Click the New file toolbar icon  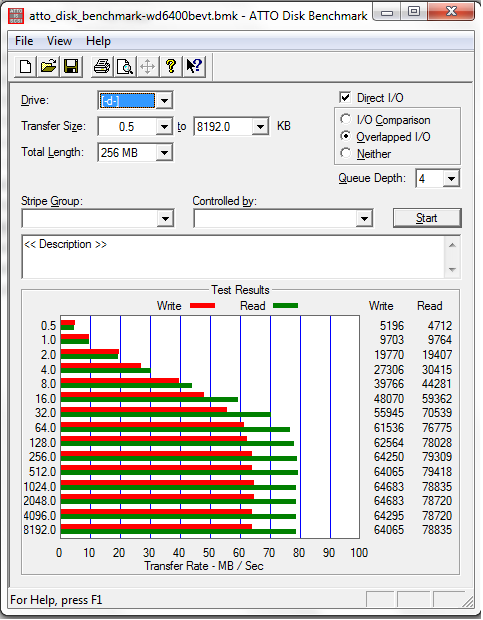[26, 66]
